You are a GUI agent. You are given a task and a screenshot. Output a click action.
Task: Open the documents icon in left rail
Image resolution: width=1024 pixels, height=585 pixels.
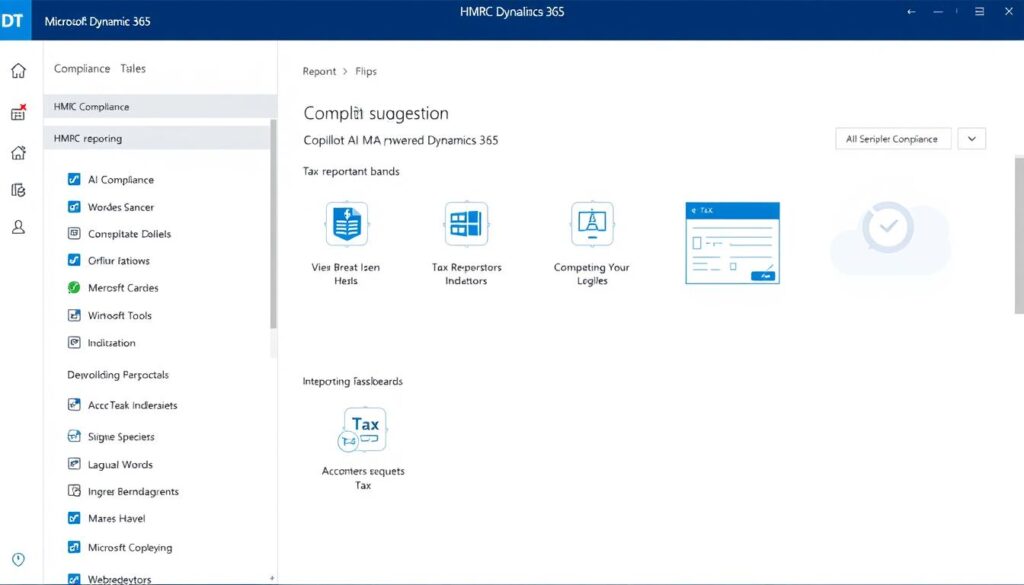coord(18,190)
